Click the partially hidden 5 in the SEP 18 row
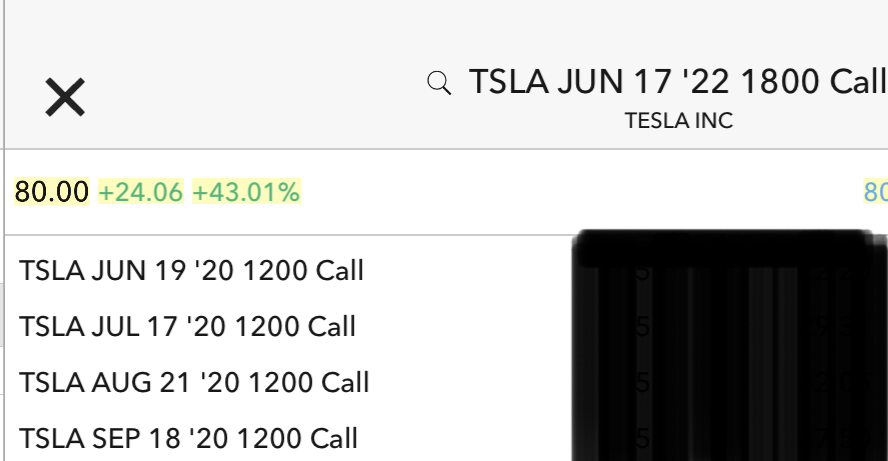 (643, 439)
